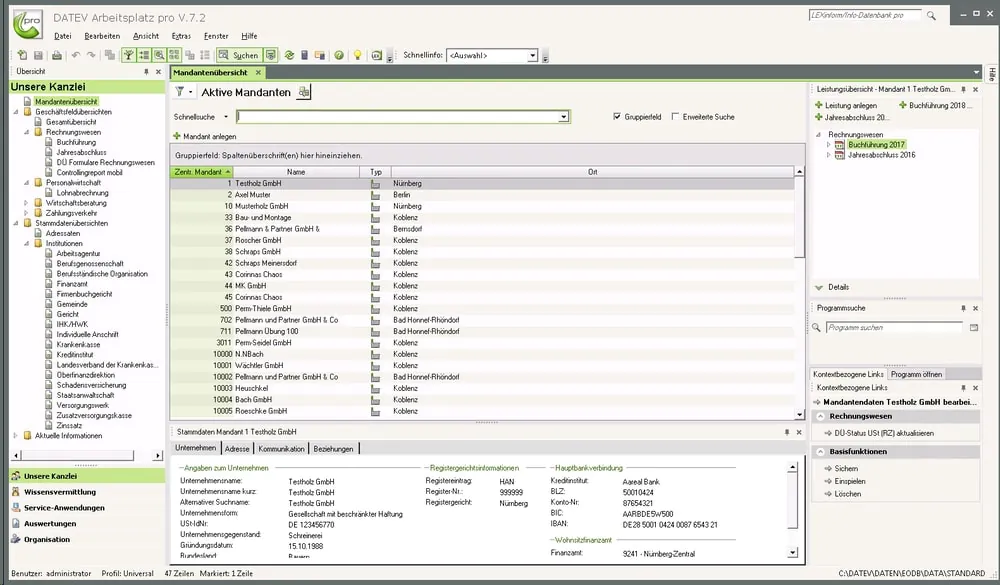1000x585 pixels.
Task: Open the Schnellinfo Auswahl dropdown
Action: point(532,56)
